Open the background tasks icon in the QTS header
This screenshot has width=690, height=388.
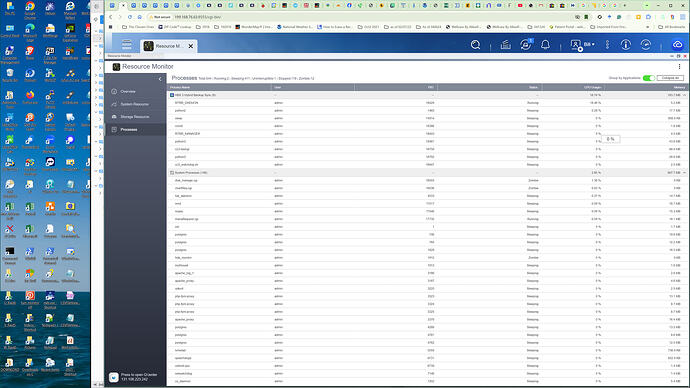(506, 45)
